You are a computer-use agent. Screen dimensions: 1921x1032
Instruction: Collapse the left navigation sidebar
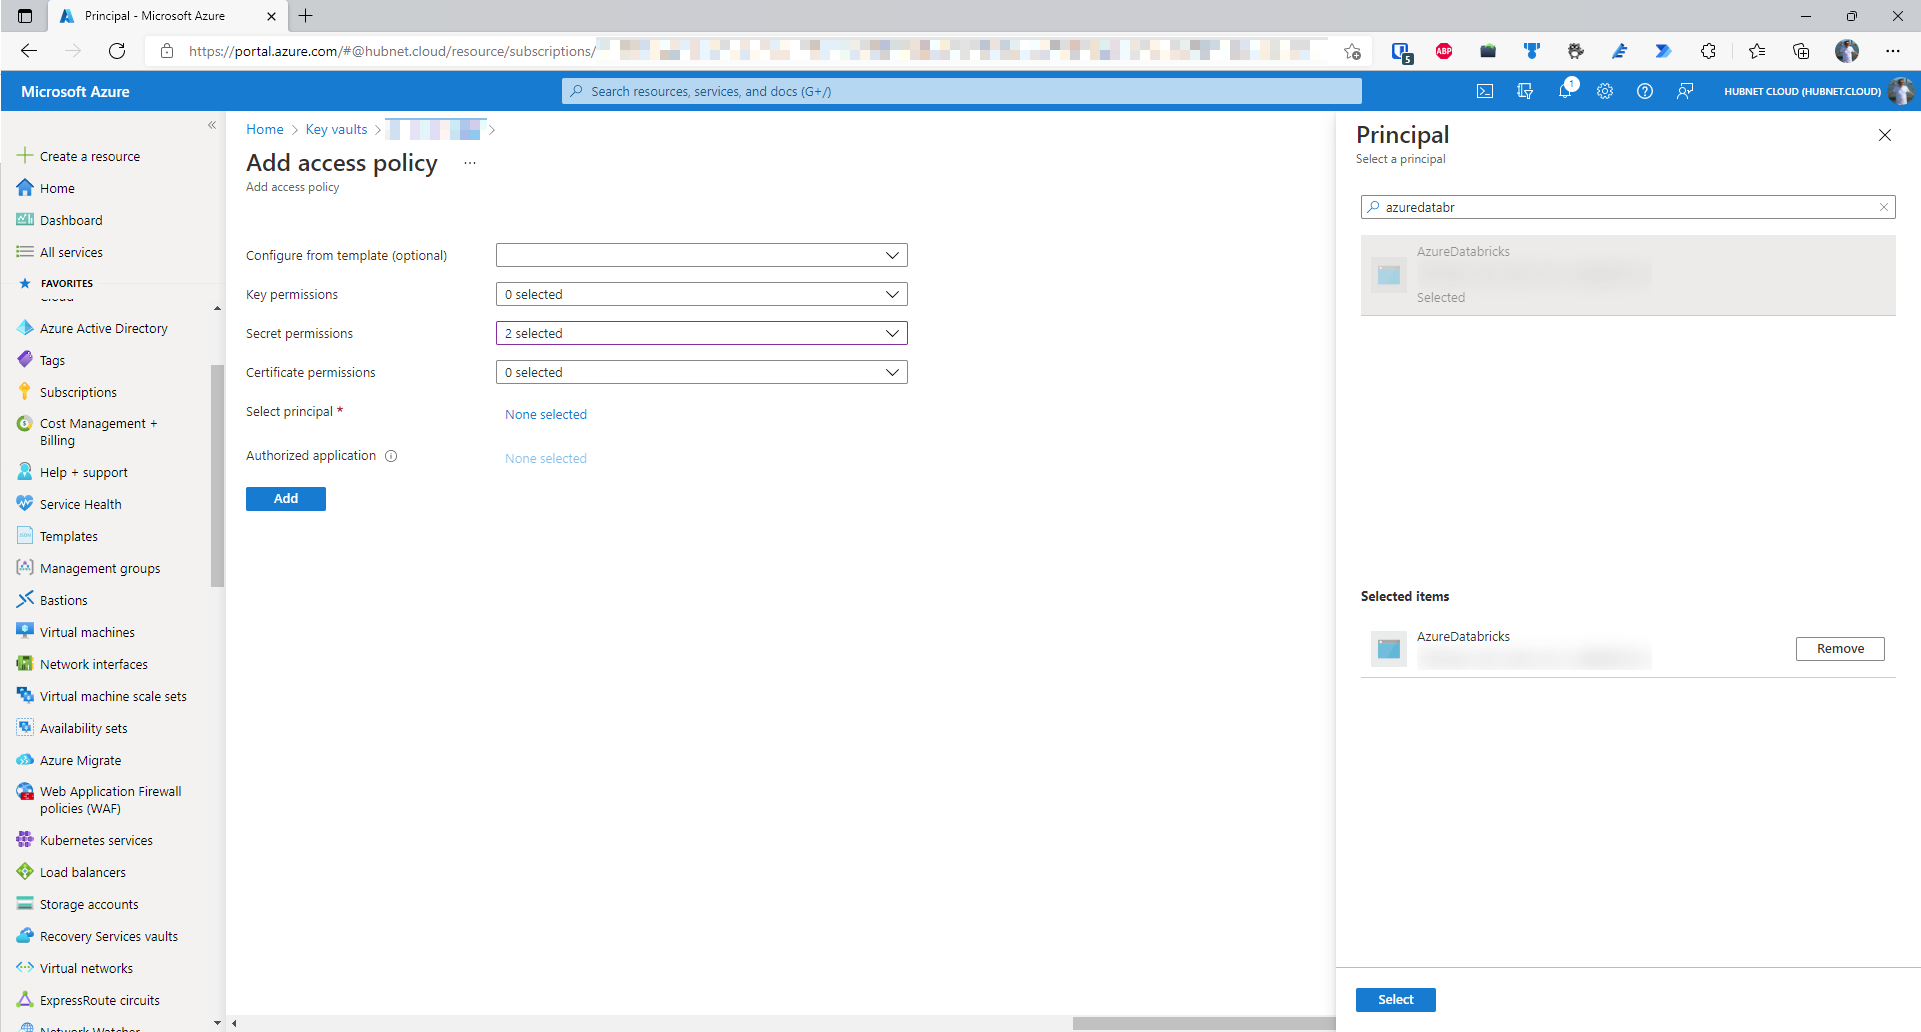tap(212, 125)
